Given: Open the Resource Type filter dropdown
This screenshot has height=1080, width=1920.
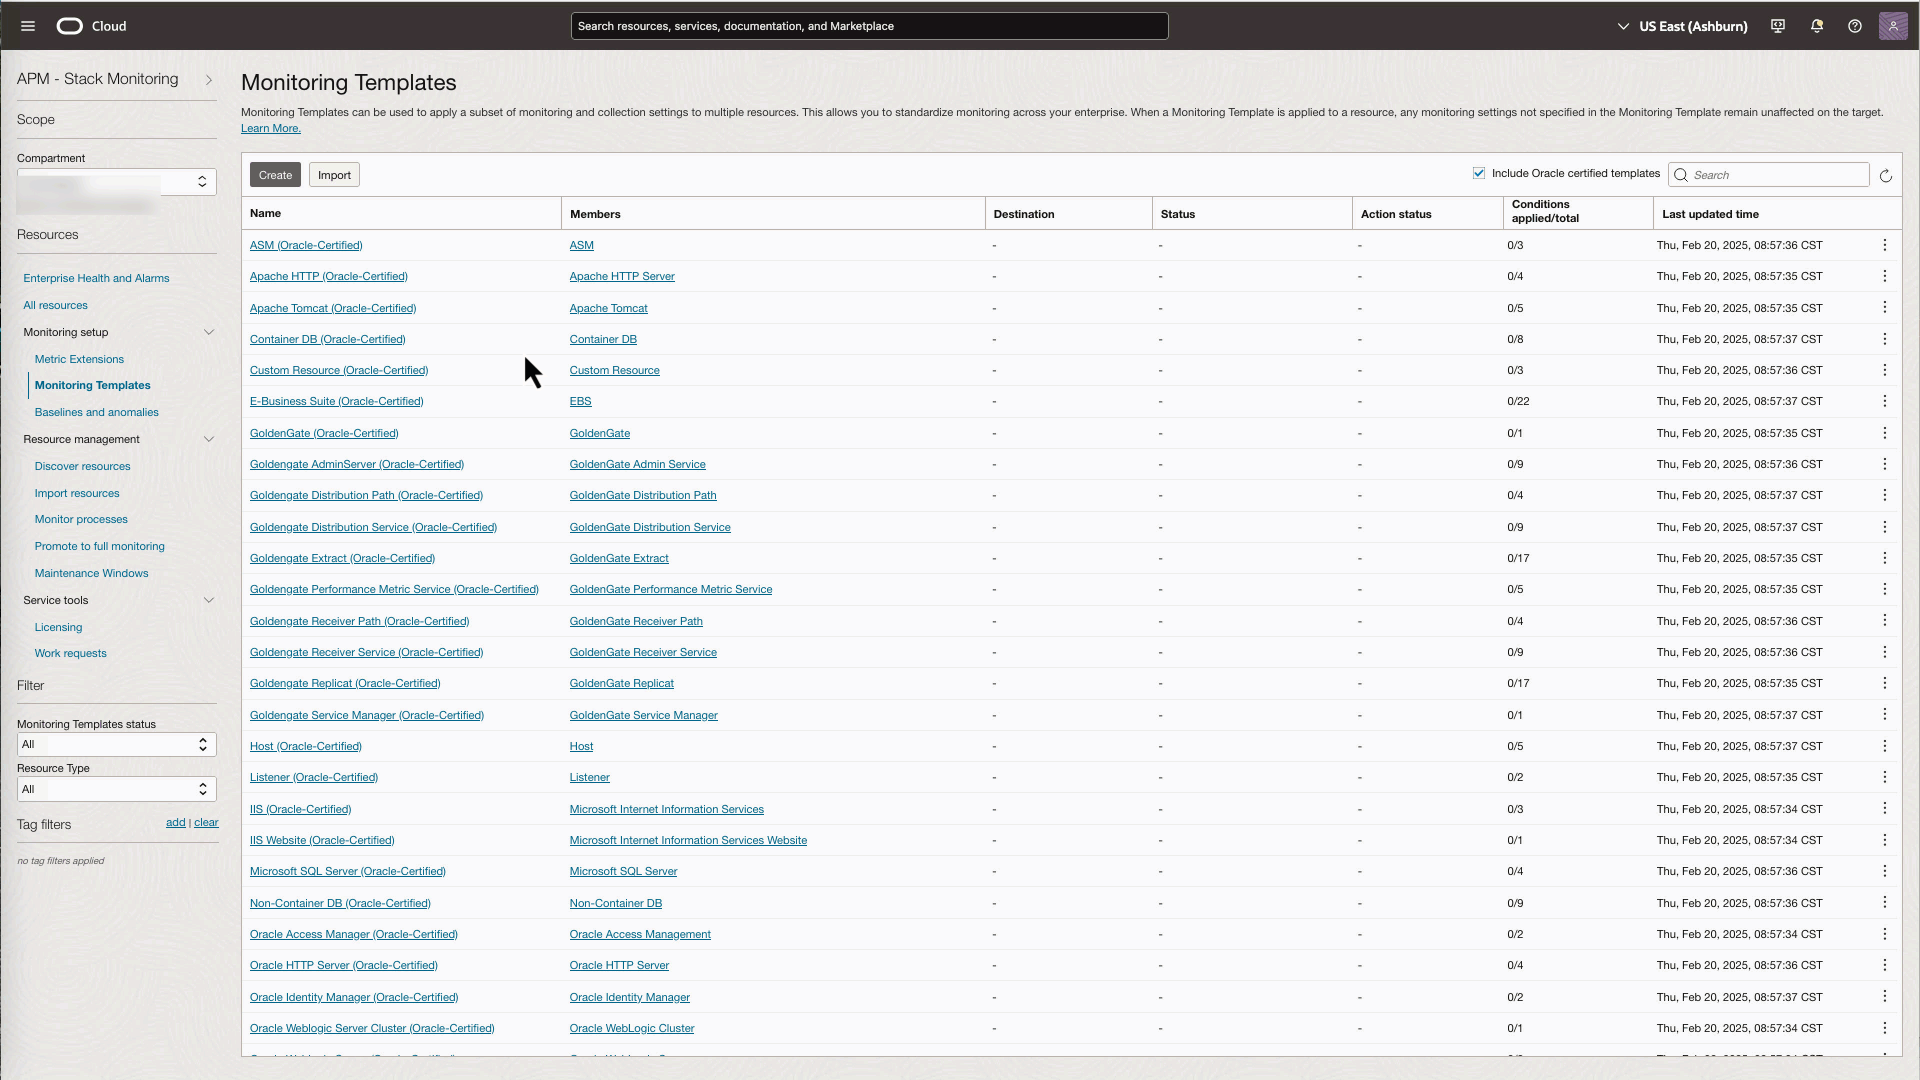Looking at the screenshot, I should pyautogui.click(x=116, y=789).
